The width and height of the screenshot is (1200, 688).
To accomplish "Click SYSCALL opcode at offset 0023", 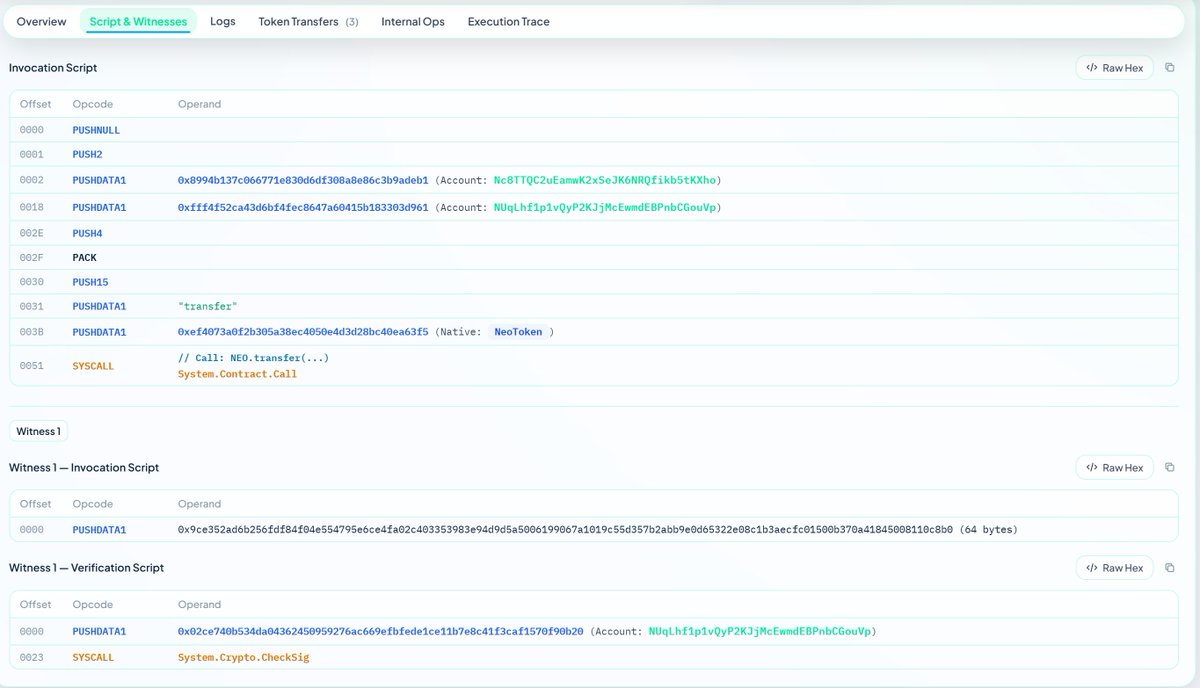I will [x=93, y=657].
